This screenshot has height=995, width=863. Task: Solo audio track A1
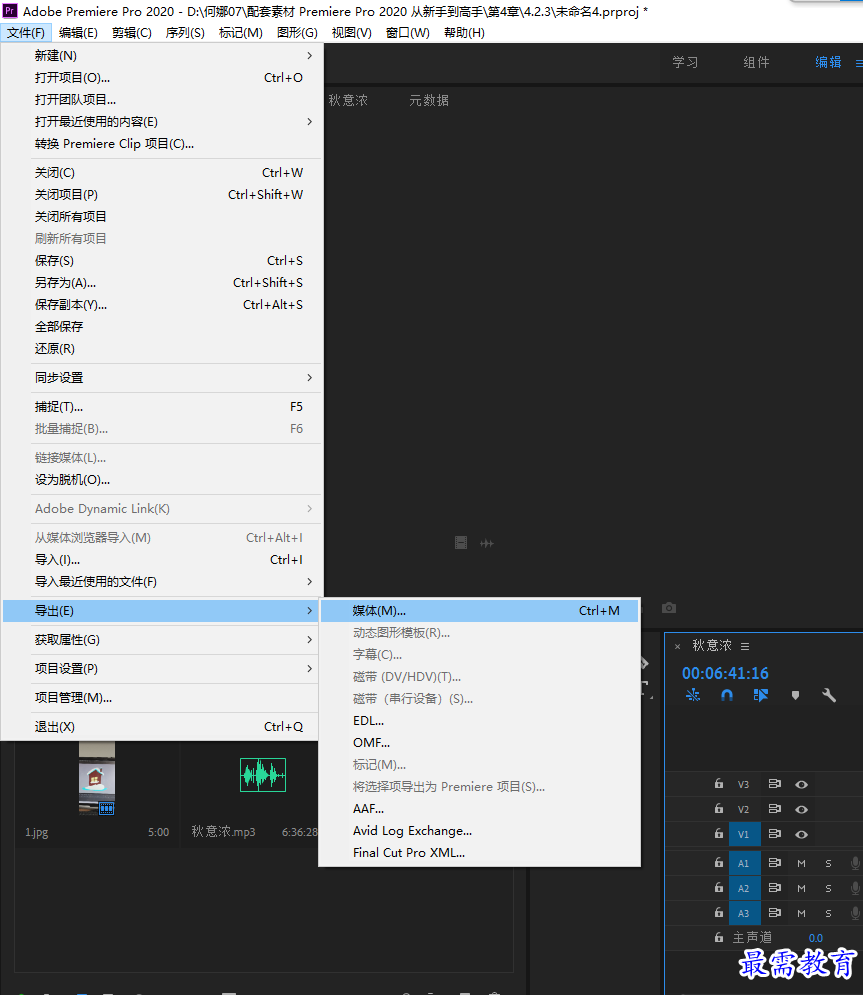[x=828, y=863]
